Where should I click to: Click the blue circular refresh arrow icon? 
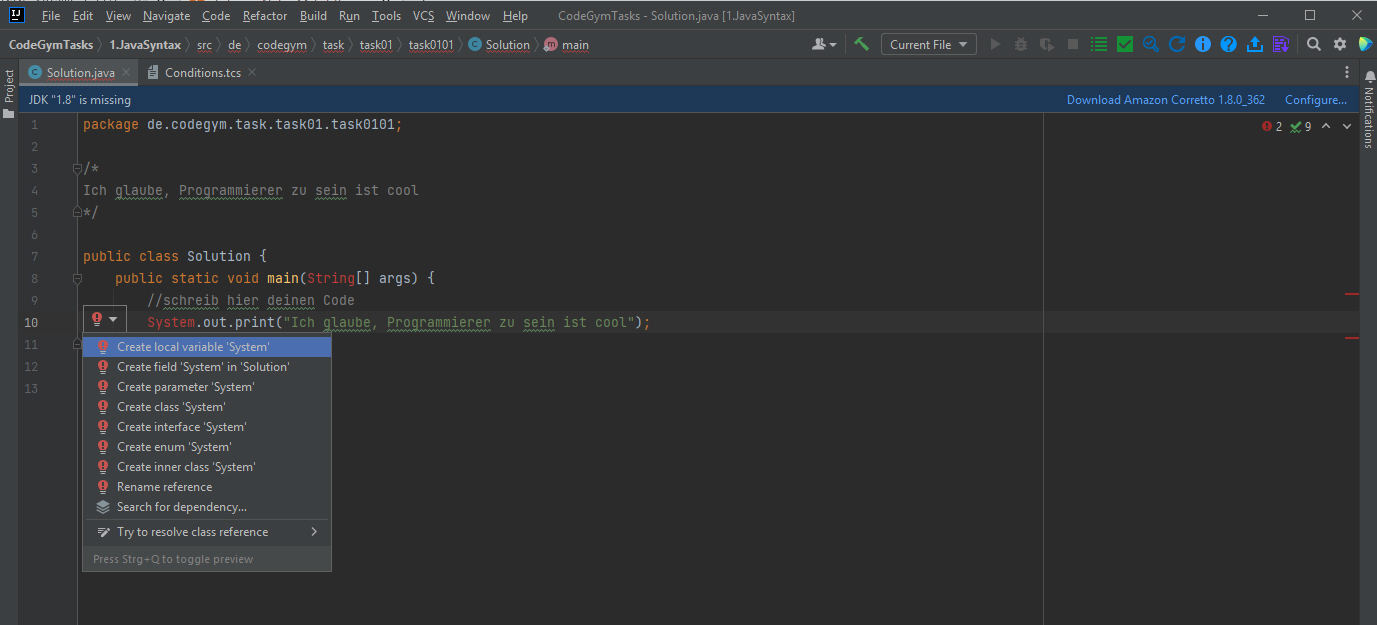[x=1177, y=44]
